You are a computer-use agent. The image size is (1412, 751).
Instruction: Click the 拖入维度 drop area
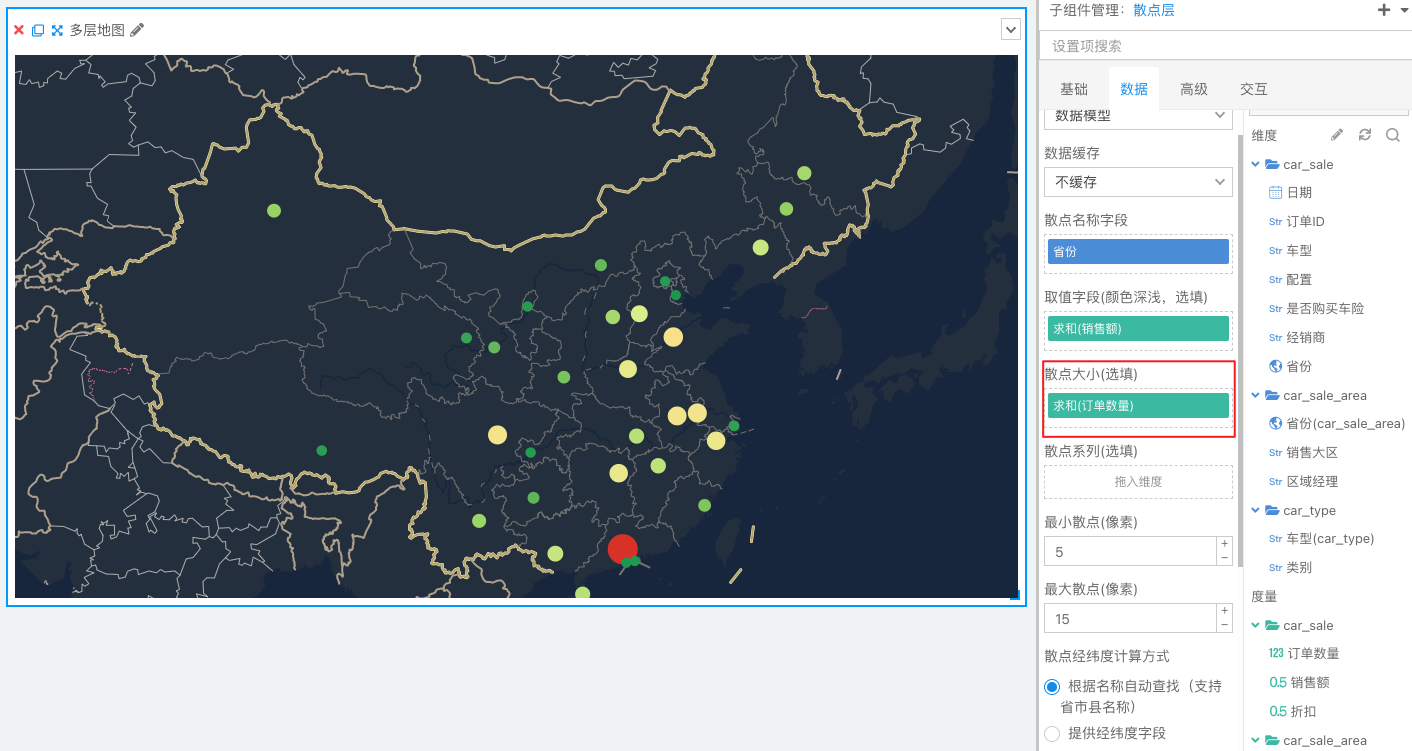[1138, 482]
